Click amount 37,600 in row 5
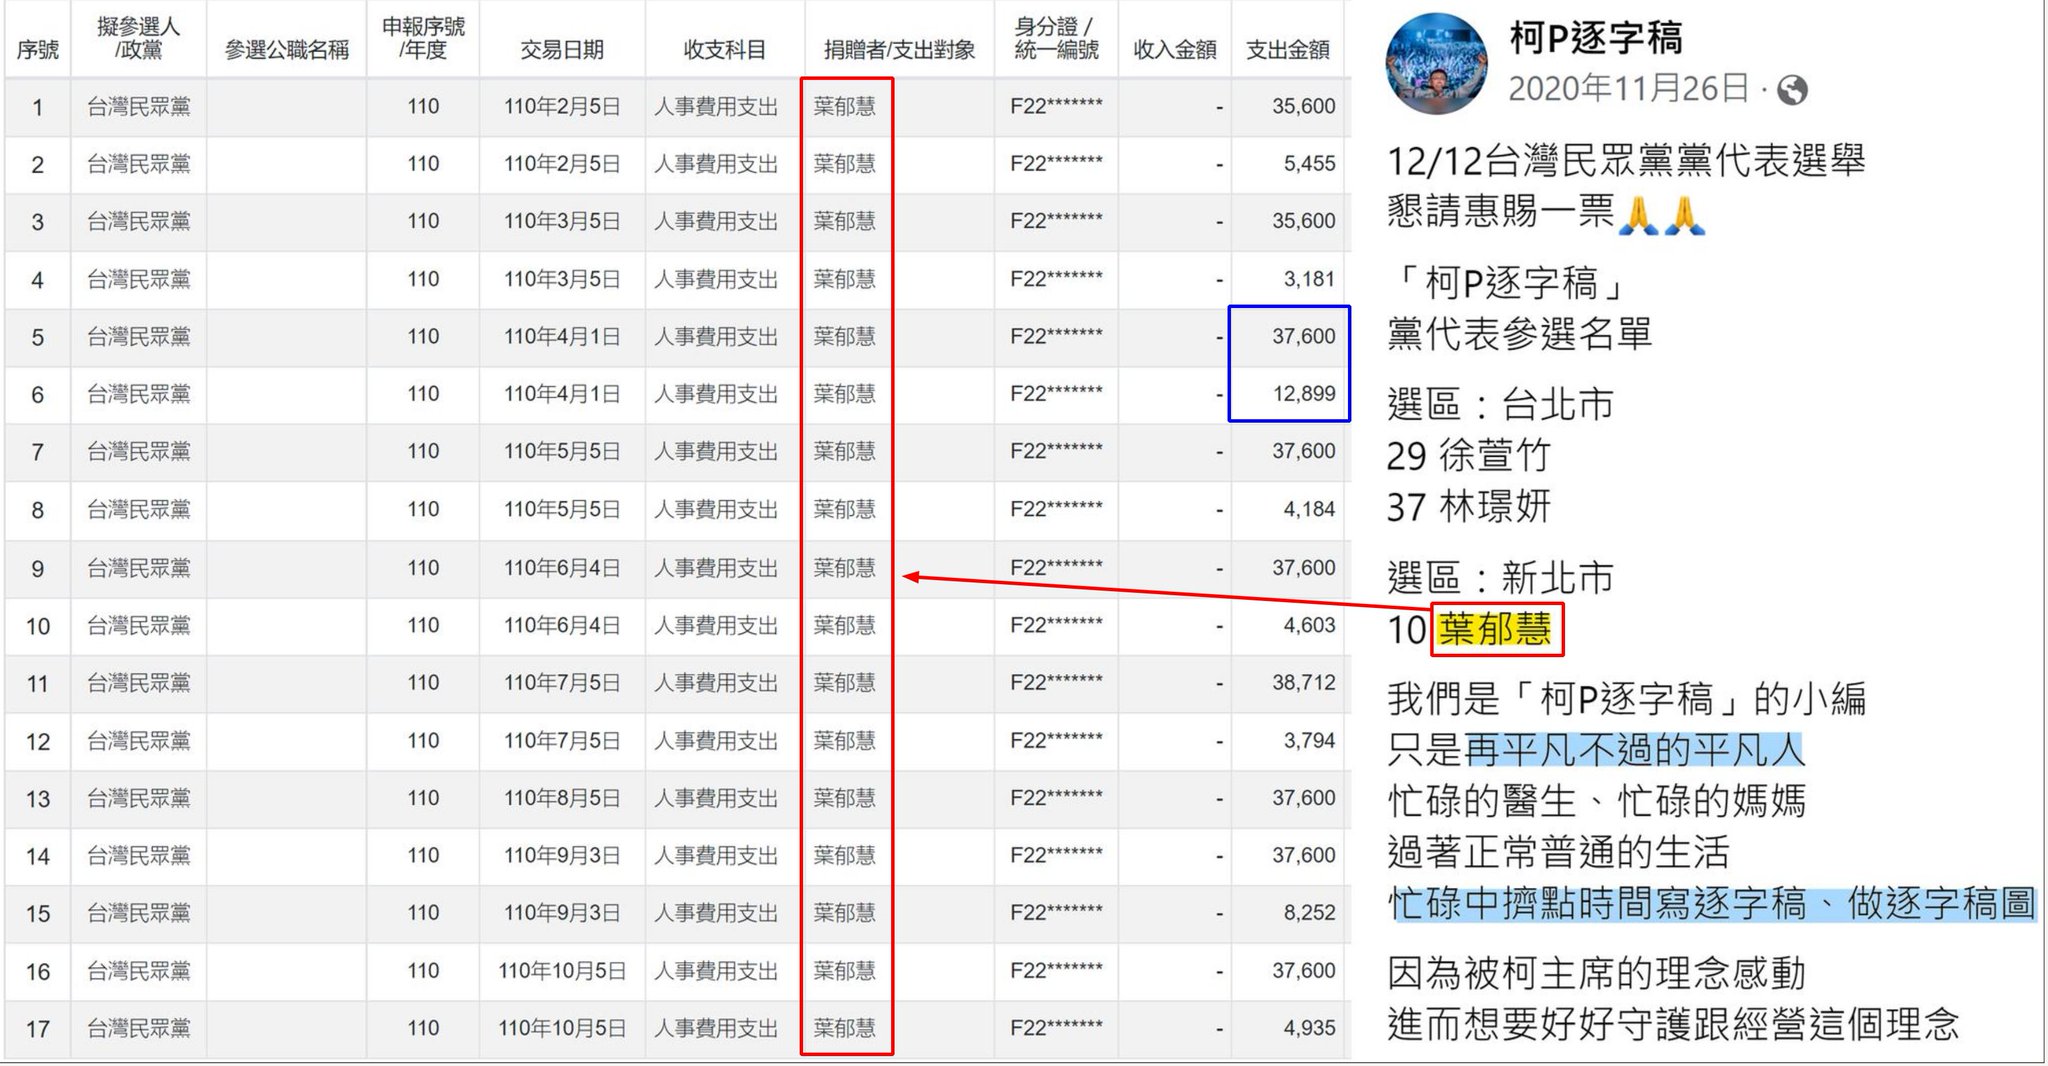 tap(1303, 336)
